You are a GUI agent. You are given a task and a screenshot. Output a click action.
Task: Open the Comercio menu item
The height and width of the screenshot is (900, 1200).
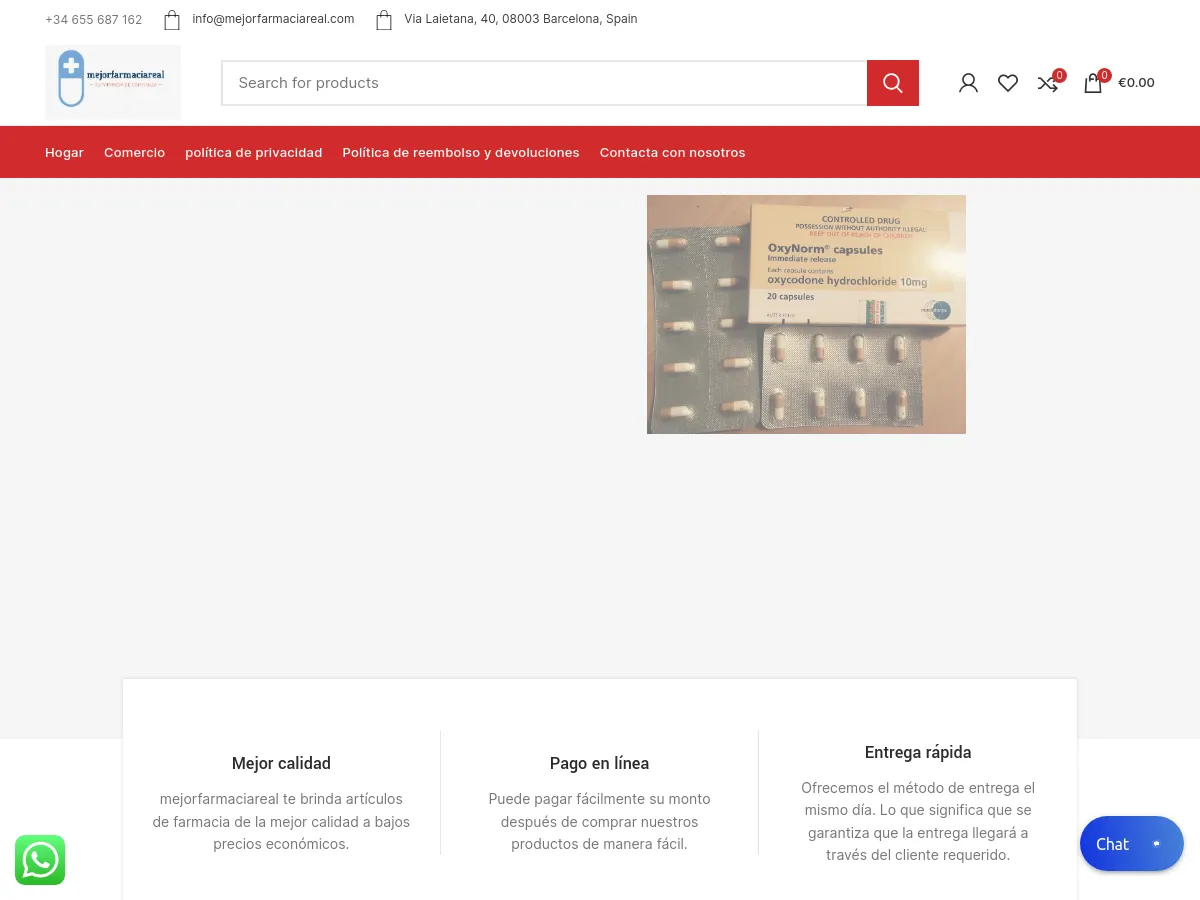(134, 152)
